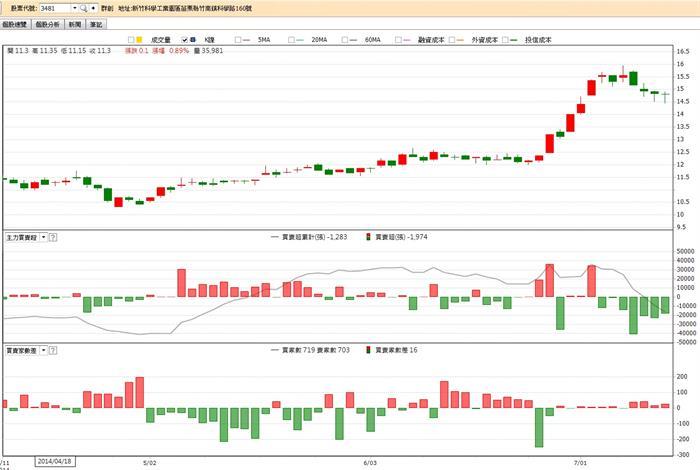Switch to the 個股分析 tab
Viewport: 700px width, 470px height.
click(x=46, y=22)
